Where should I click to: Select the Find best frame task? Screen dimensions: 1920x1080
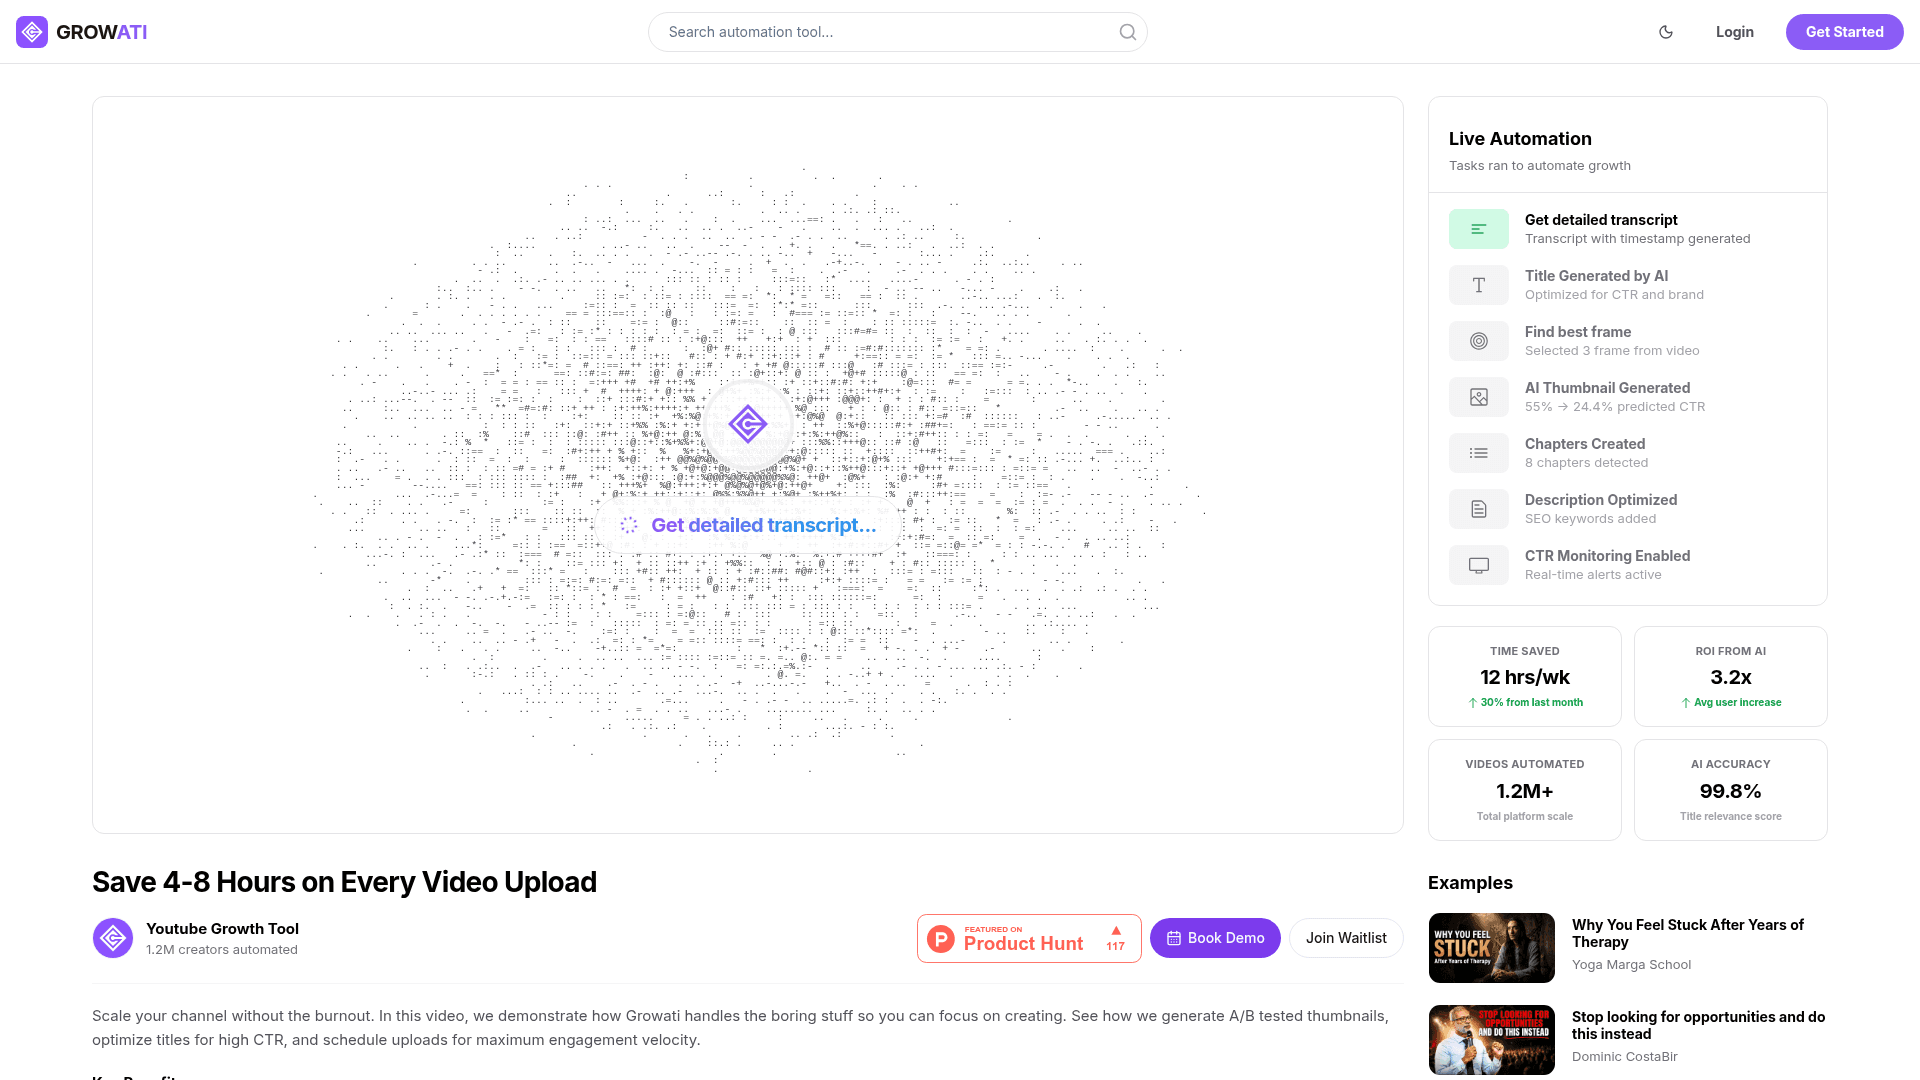tap(1628, 341)
